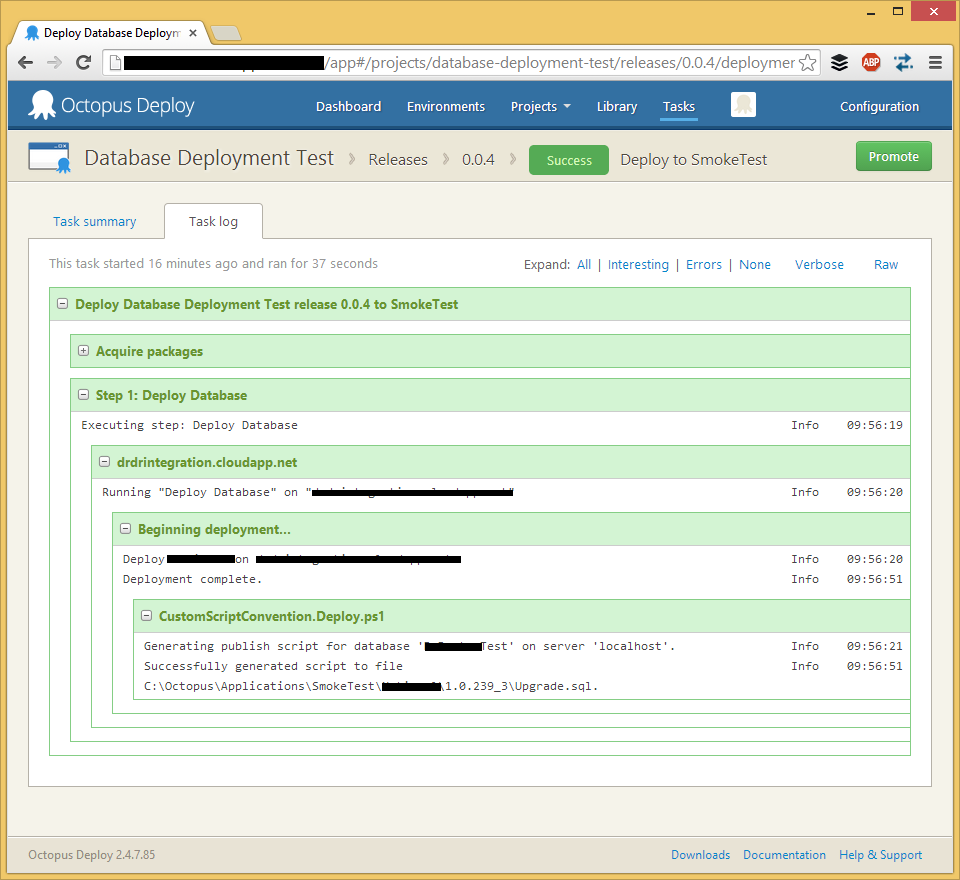The width and height of the screenshot is (960, 880).
Task: Bookmark page with the star icon
Action: (807, 62)
